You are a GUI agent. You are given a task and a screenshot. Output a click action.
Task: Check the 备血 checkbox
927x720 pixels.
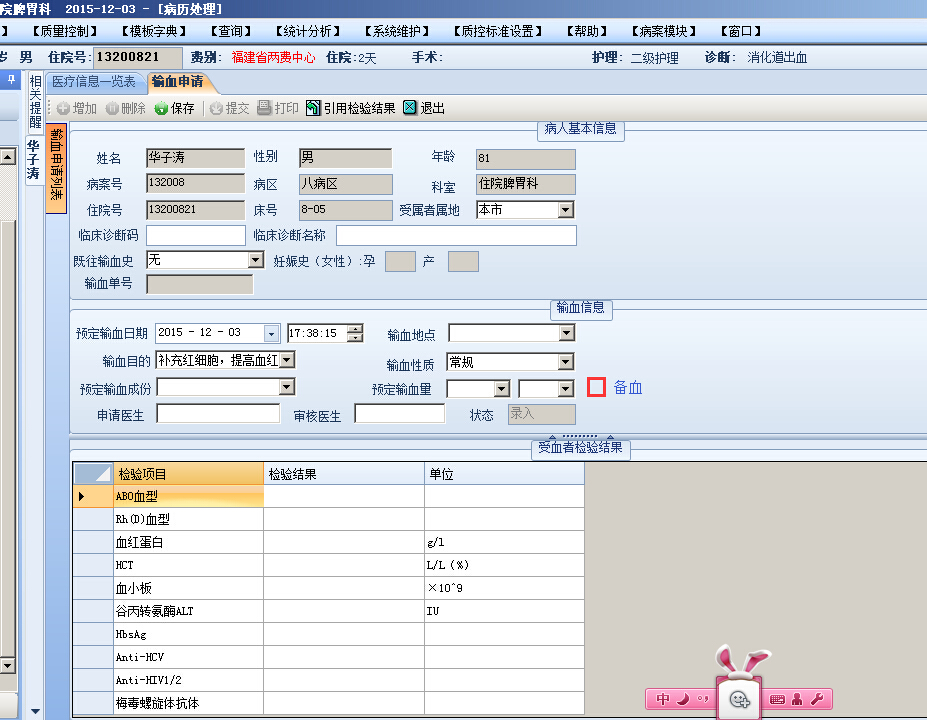[597, 387]
